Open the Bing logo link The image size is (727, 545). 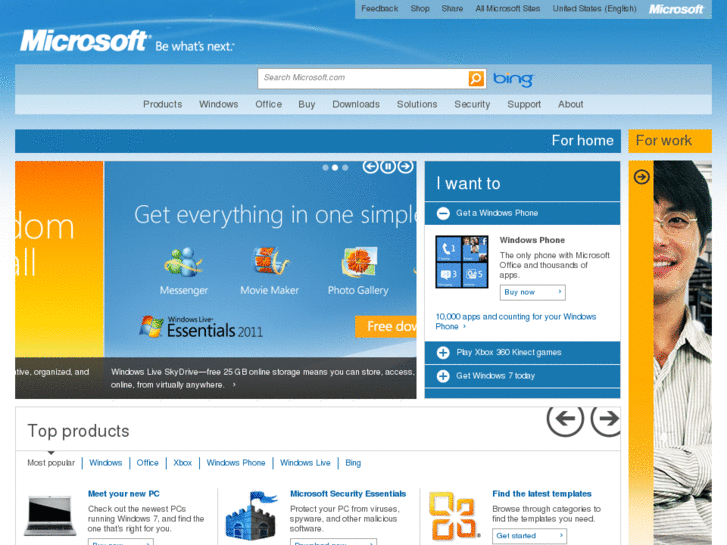click(513, 79)
